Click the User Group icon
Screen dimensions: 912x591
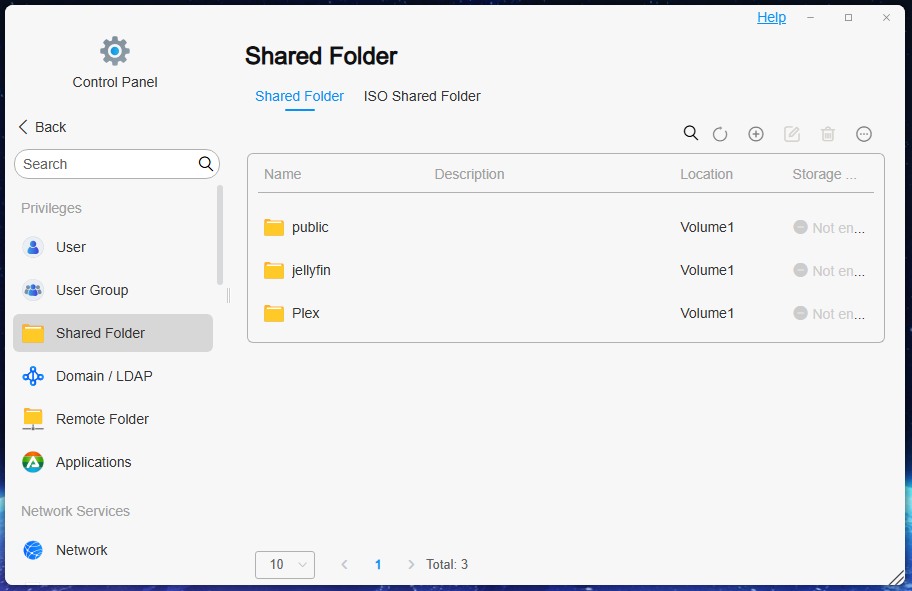point(33,290)
